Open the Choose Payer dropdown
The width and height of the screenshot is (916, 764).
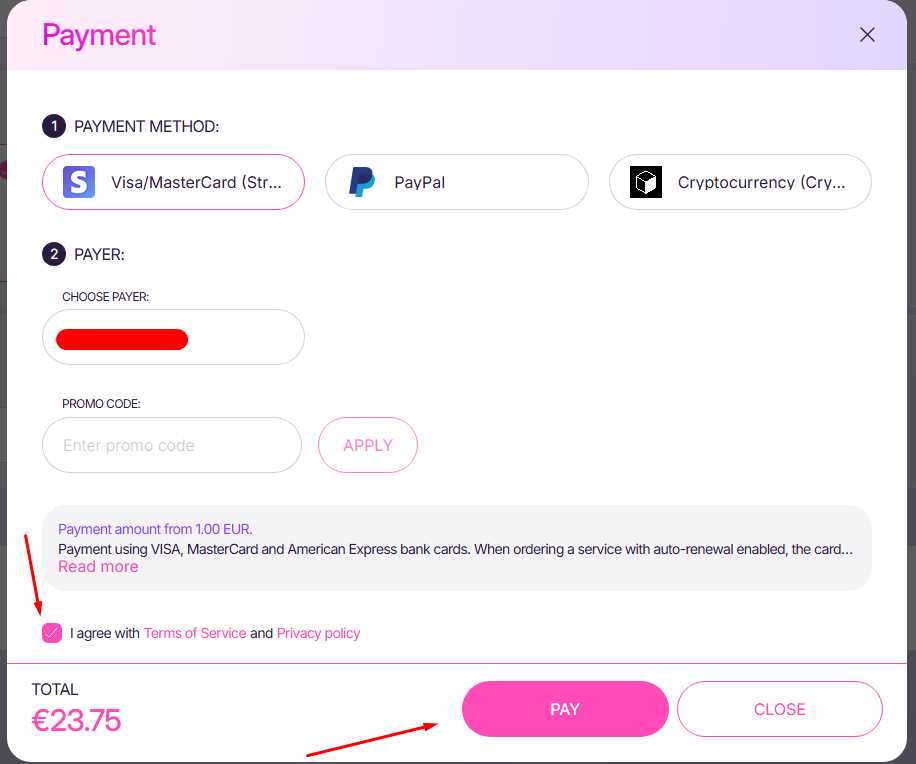[174, 337]
